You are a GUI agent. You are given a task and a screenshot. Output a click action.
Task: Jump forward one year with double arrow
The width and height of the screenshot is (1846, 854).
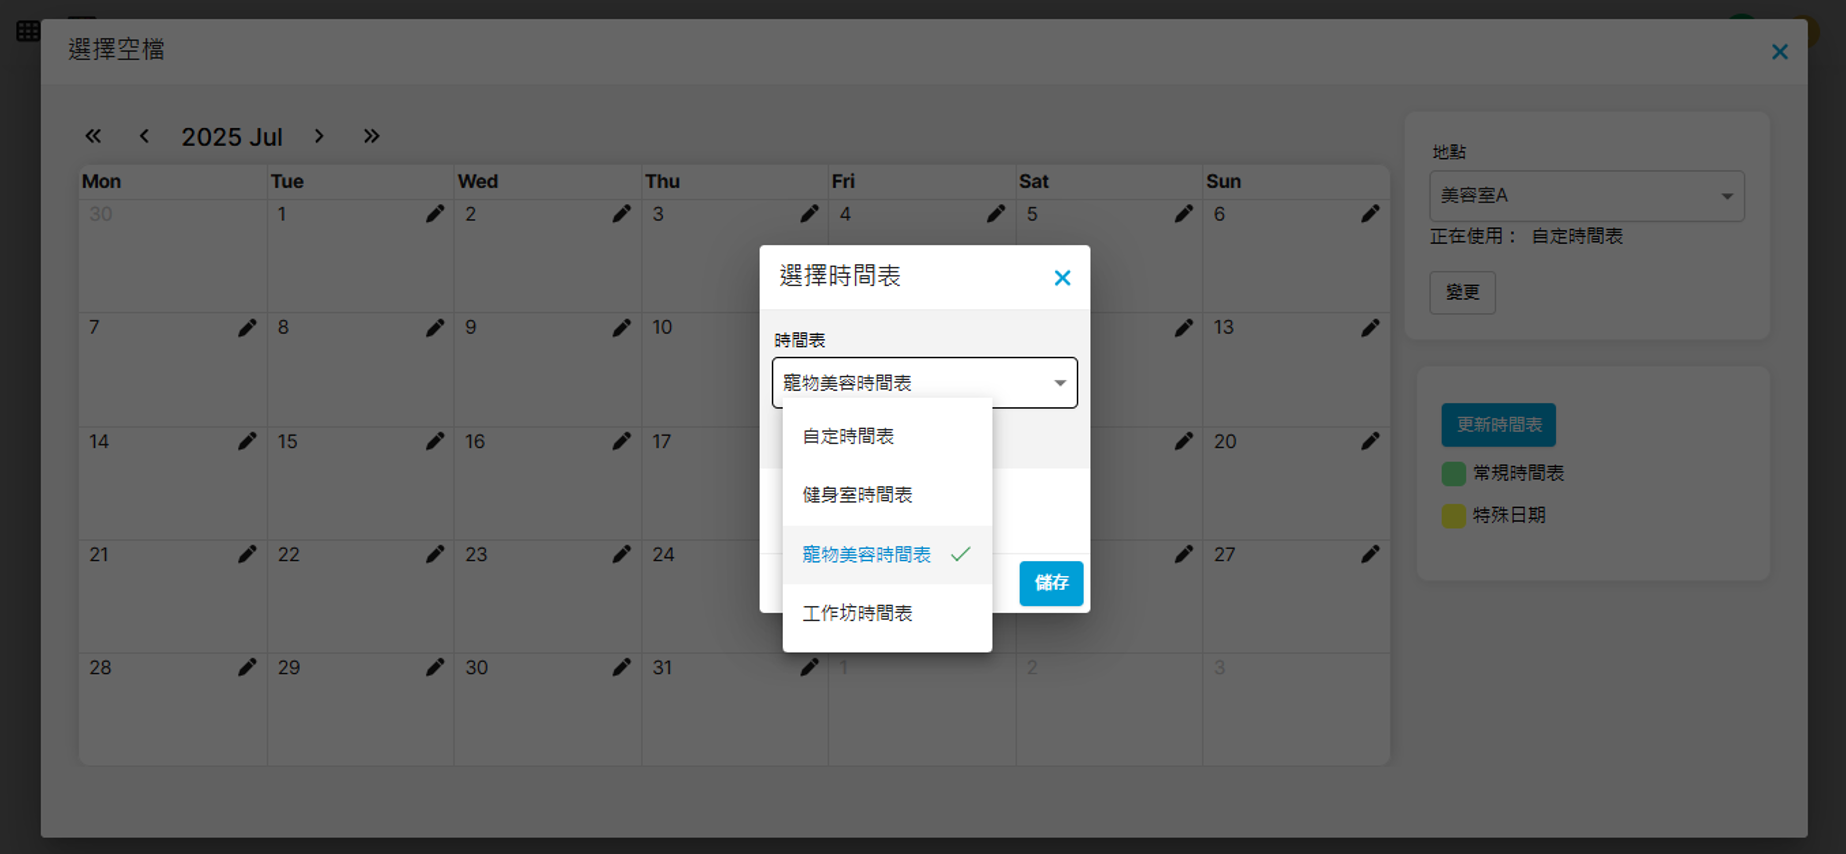click(371, 136)
